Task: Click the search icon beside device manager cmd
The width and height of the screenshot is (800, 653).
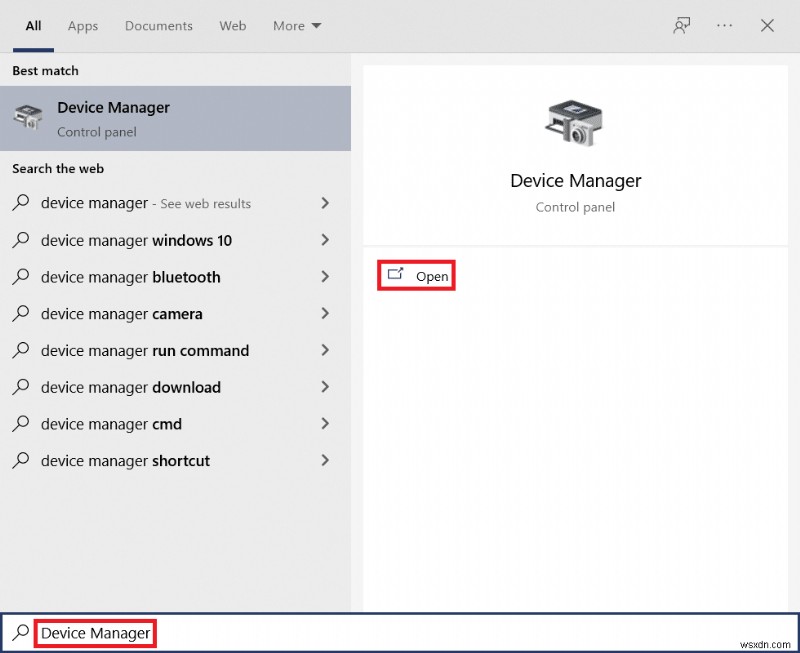Action: 20,424
